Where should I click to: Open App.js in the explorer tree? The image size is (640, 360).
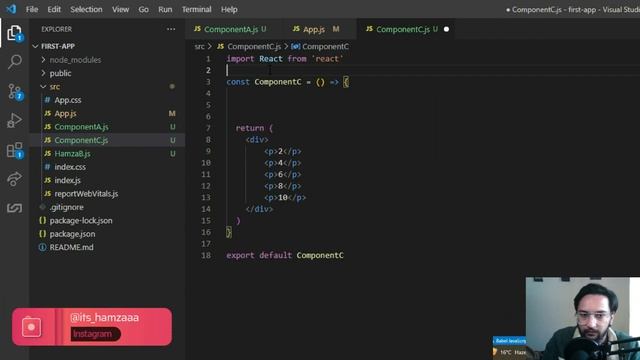(x=65, y=113)
